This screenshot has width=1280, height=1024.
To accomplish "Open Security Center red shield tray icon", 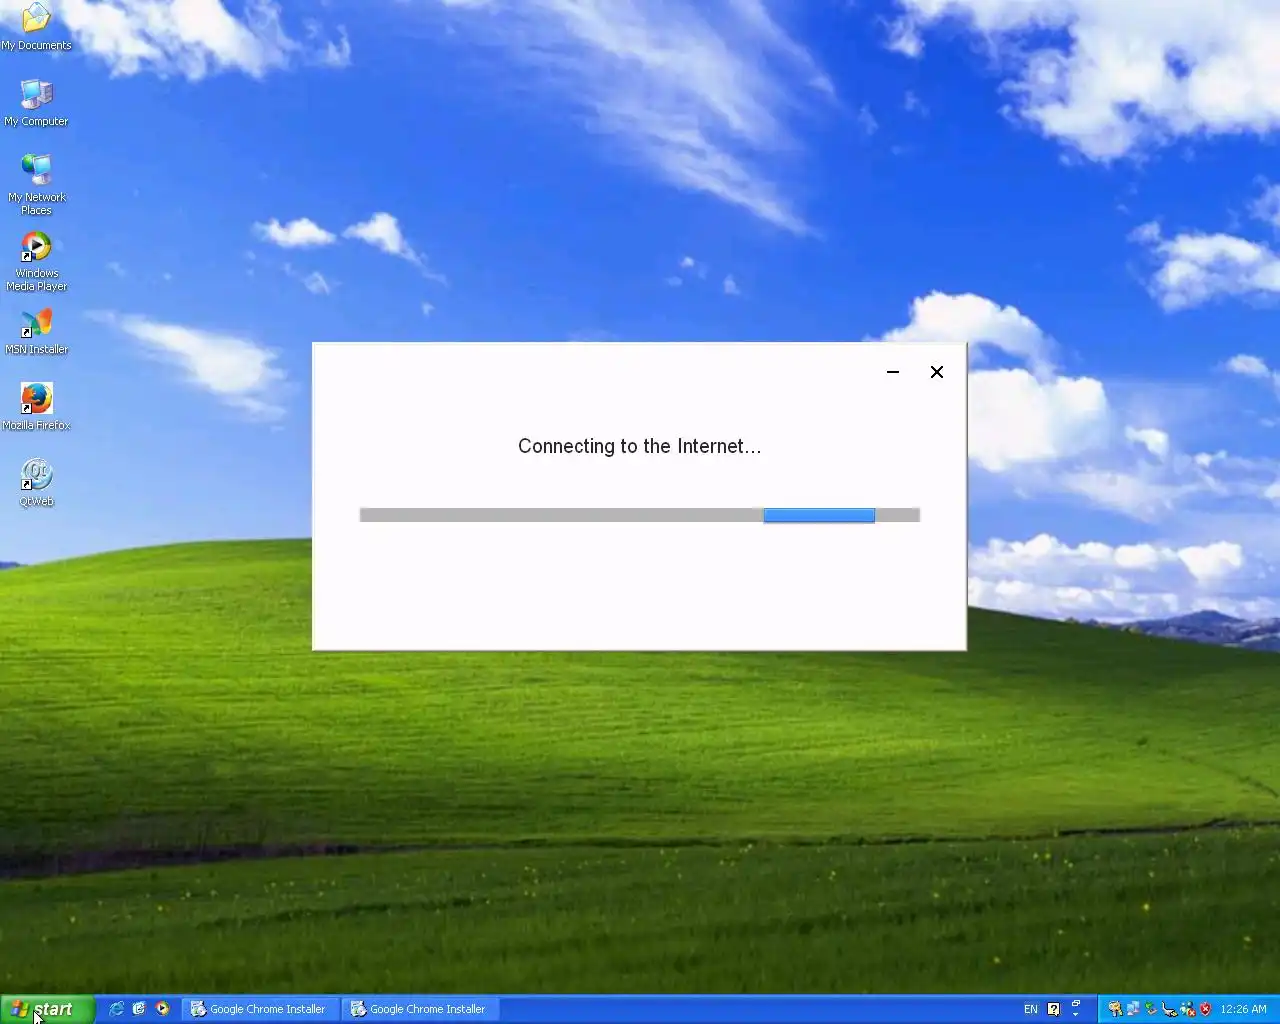I will point(1206,1009).
